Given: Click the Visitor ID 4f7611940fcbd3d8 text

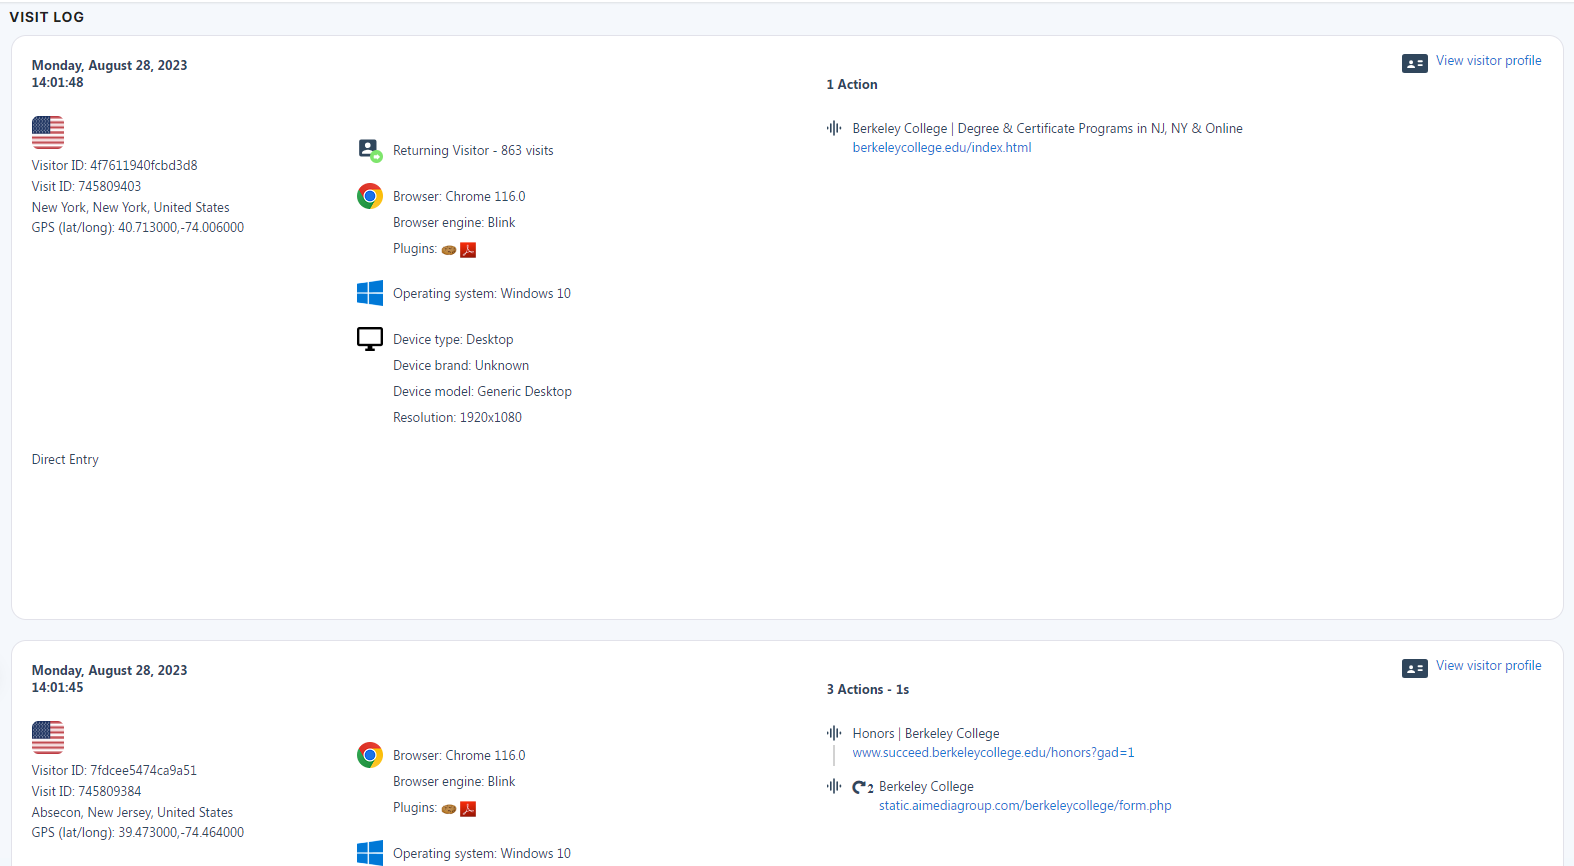Looking at the screenshot, I should [x=114, y=166].
